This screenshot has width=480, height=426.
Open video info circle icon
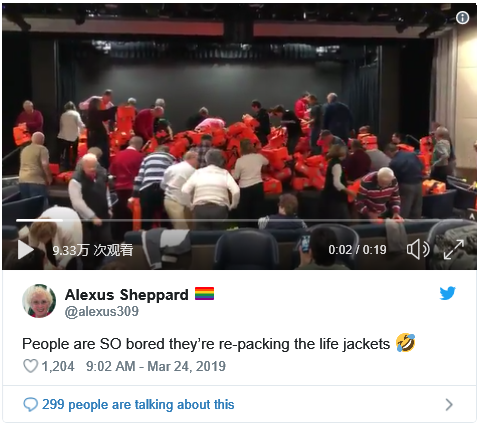point(462,18)
